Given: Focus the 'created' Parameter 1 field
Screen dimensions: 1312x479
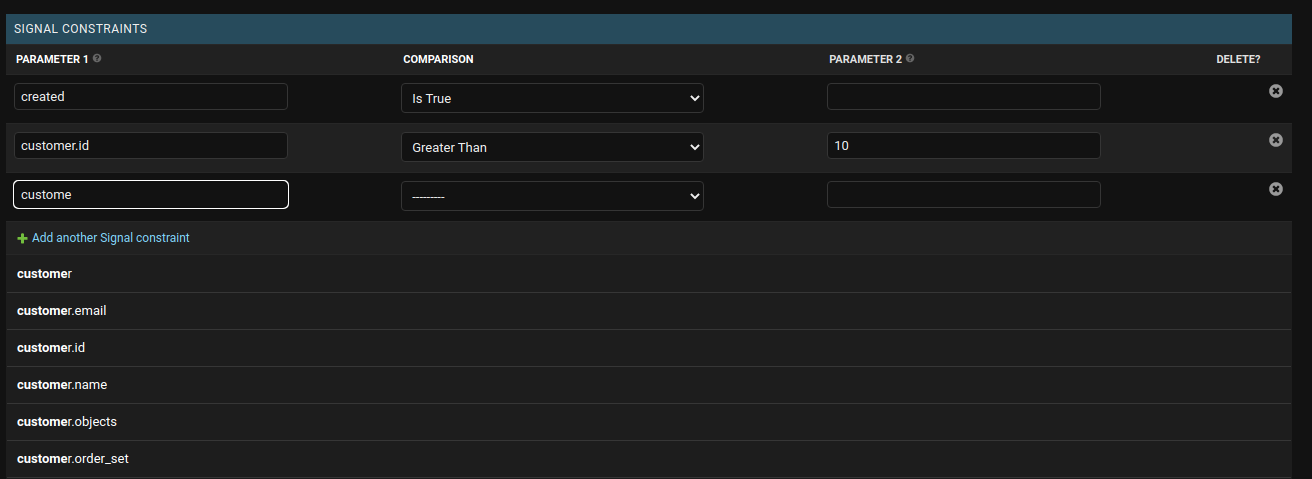Looking at the screenshot, I should click(151, 97).
